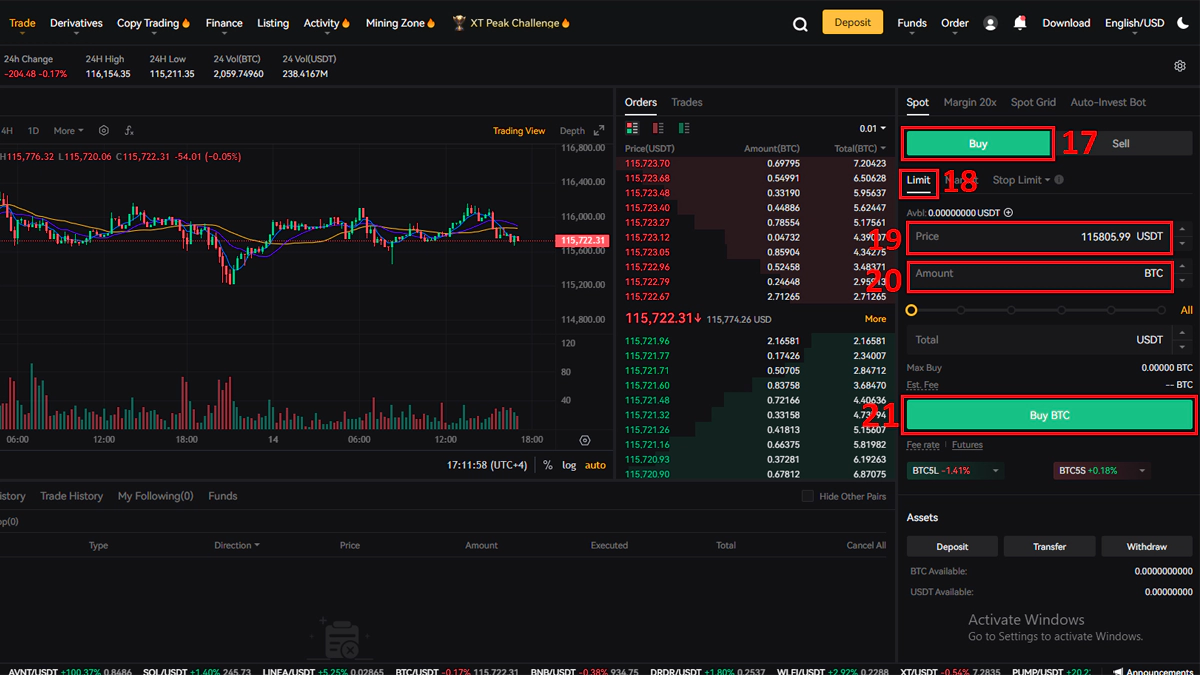1200x675 pixels.
Task: Click the yellow Deposit button in header
Action: click(x=853, y=22)
